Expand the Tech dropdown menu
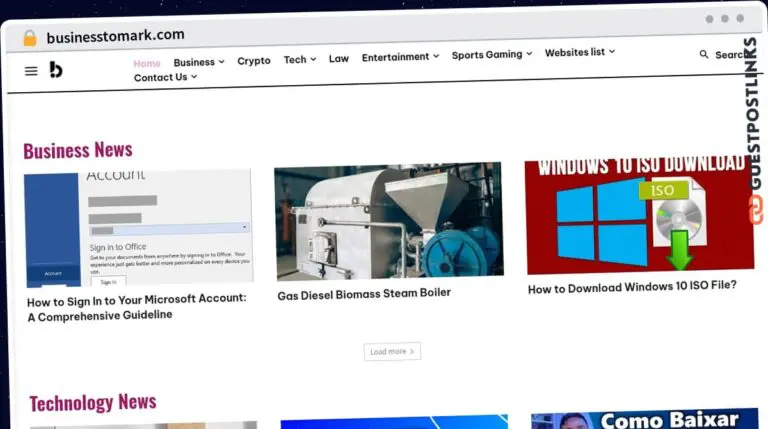The height and width of the screenshot is (429, 768). tap(299, 60)
